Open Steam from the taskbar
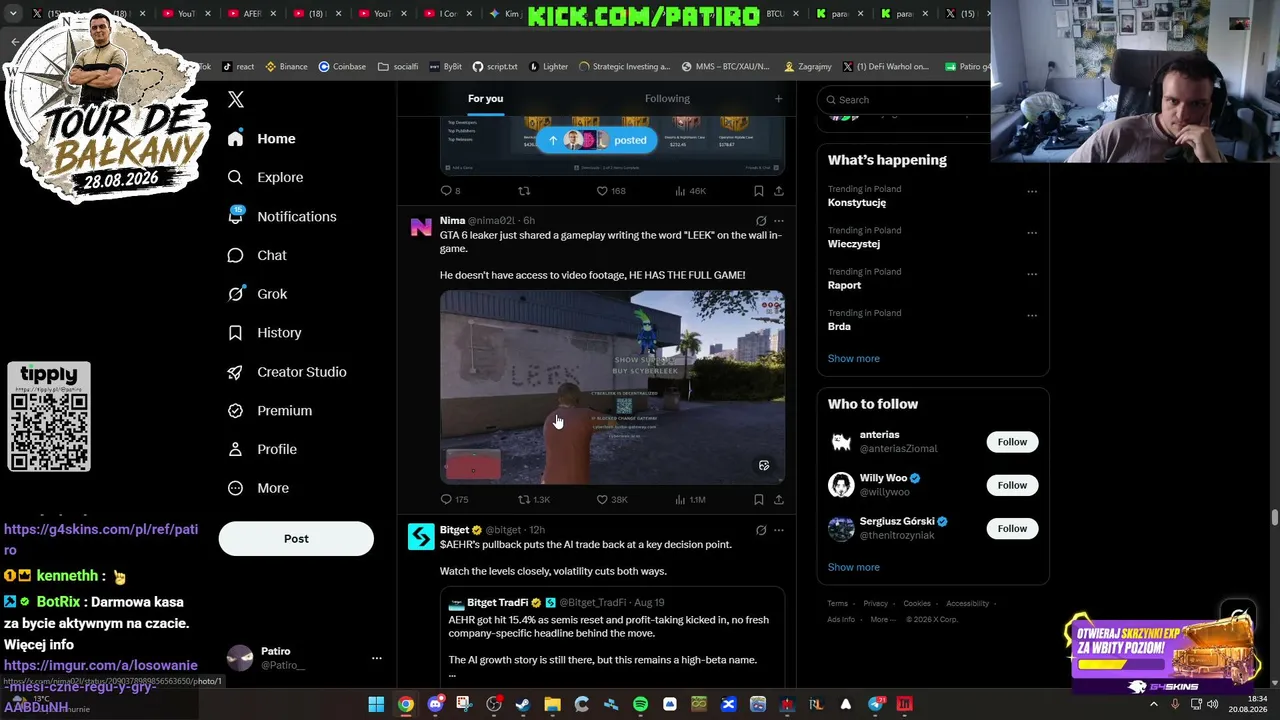Viewport: 1280px width, 720px height. coord(523,705)
